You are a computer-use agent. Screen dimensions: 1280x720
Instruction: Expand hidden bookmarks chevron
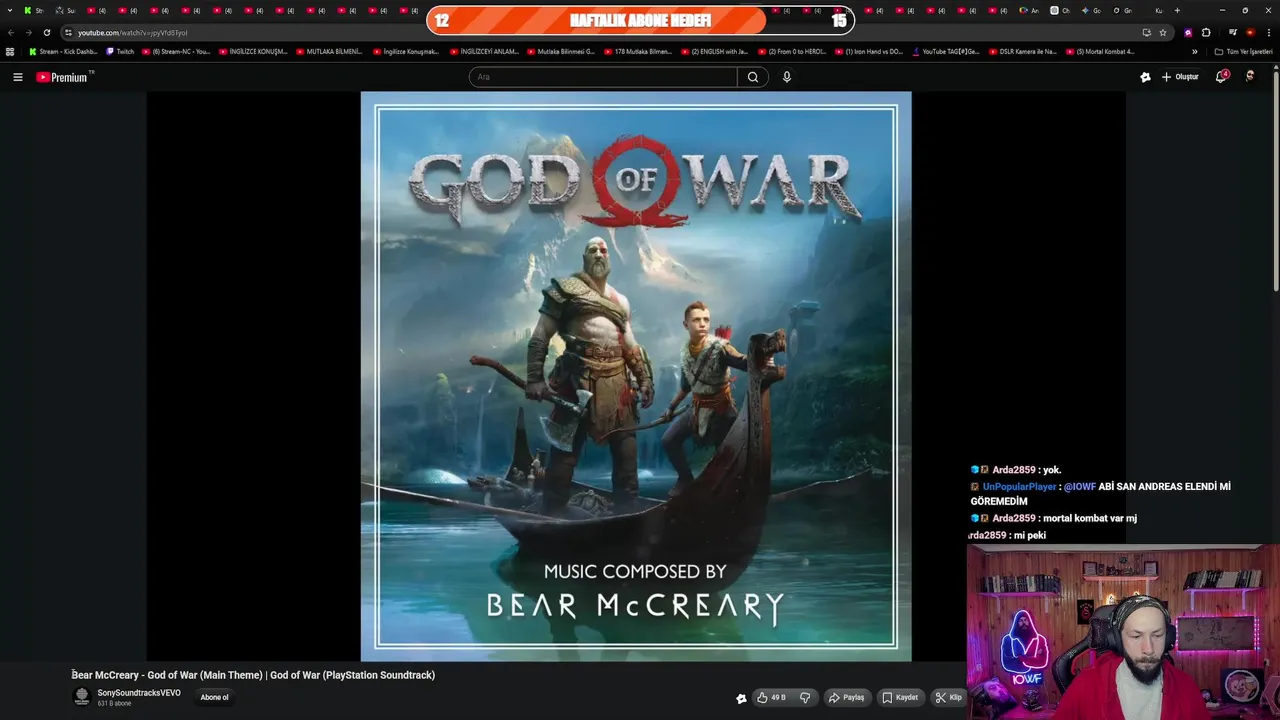[1194, 51]
